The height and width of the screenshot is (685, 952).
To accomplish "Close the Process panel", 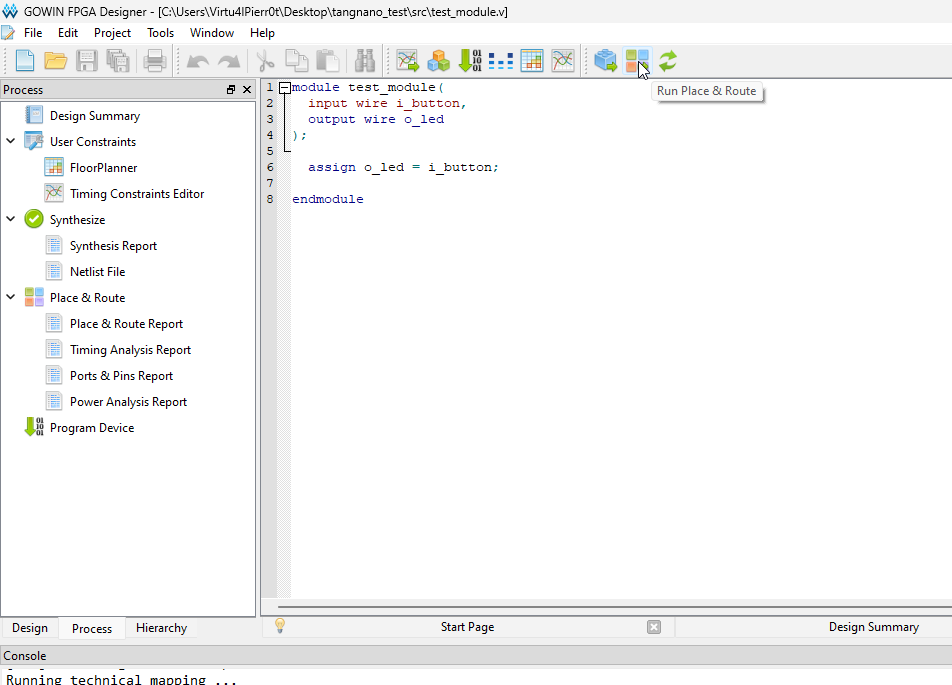I will coord(247,90).
